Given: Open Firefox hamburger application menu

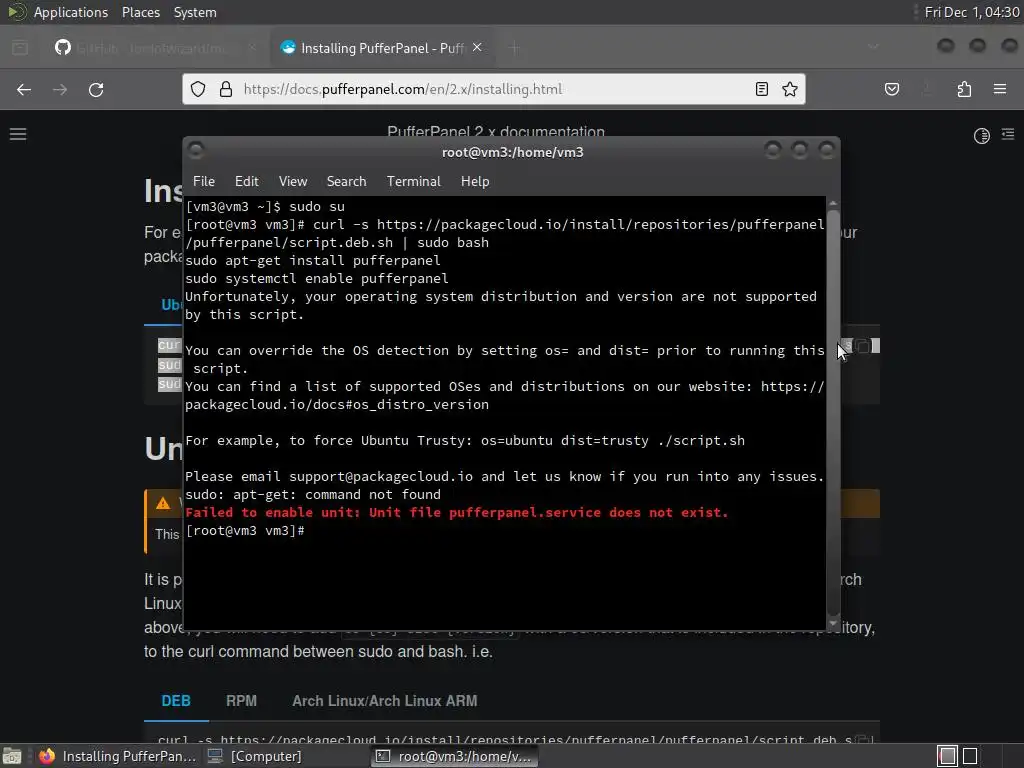Looking at the screenshot, I should click(1000, 89).
